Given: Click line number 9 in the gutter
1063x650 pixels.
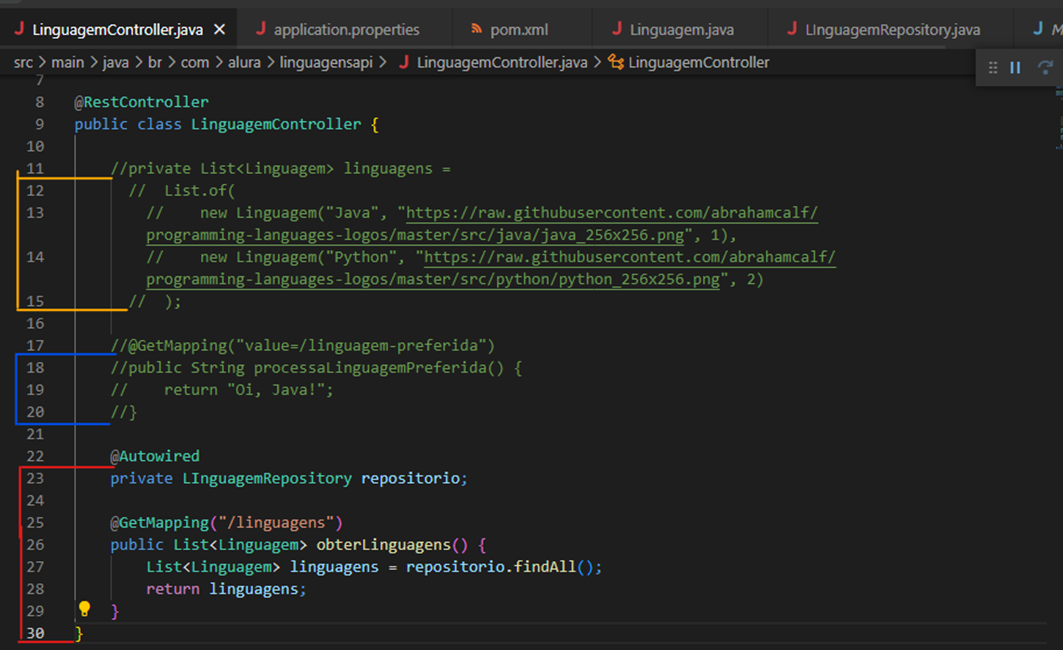Looking at the screenshot, I should [39, 125].
